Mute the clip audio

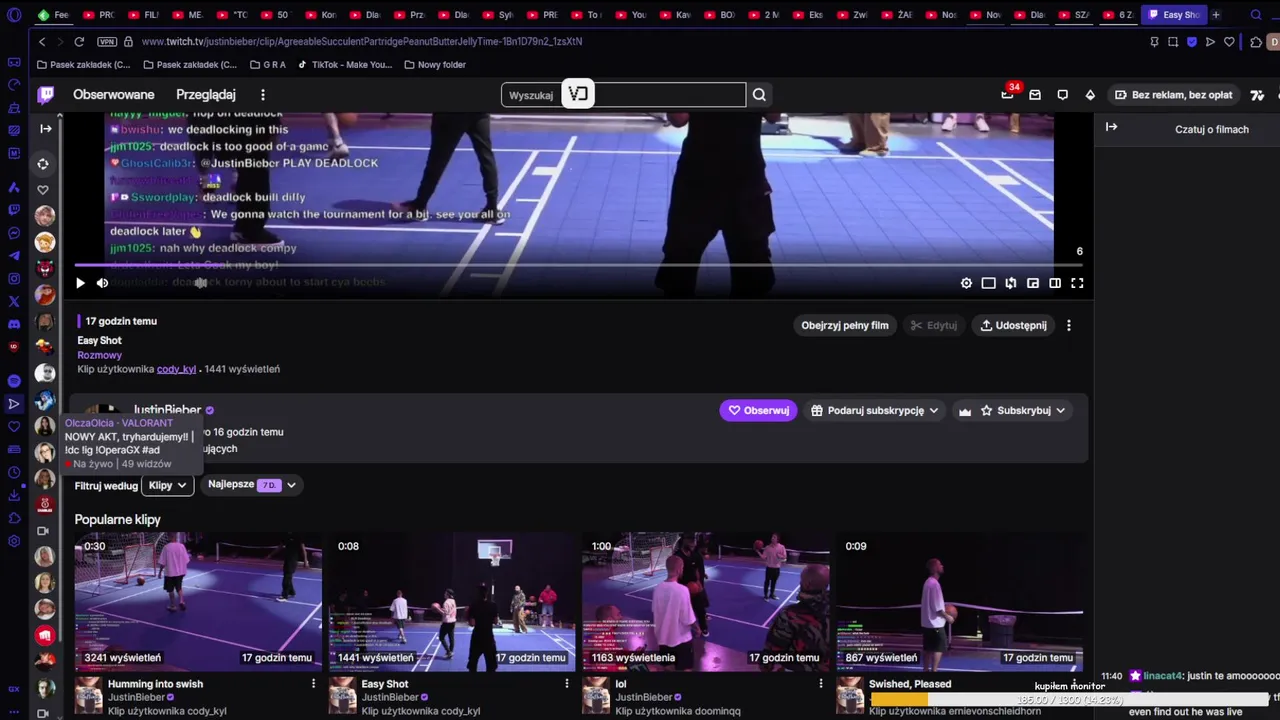pyautogui.click(x=102, y=283)
